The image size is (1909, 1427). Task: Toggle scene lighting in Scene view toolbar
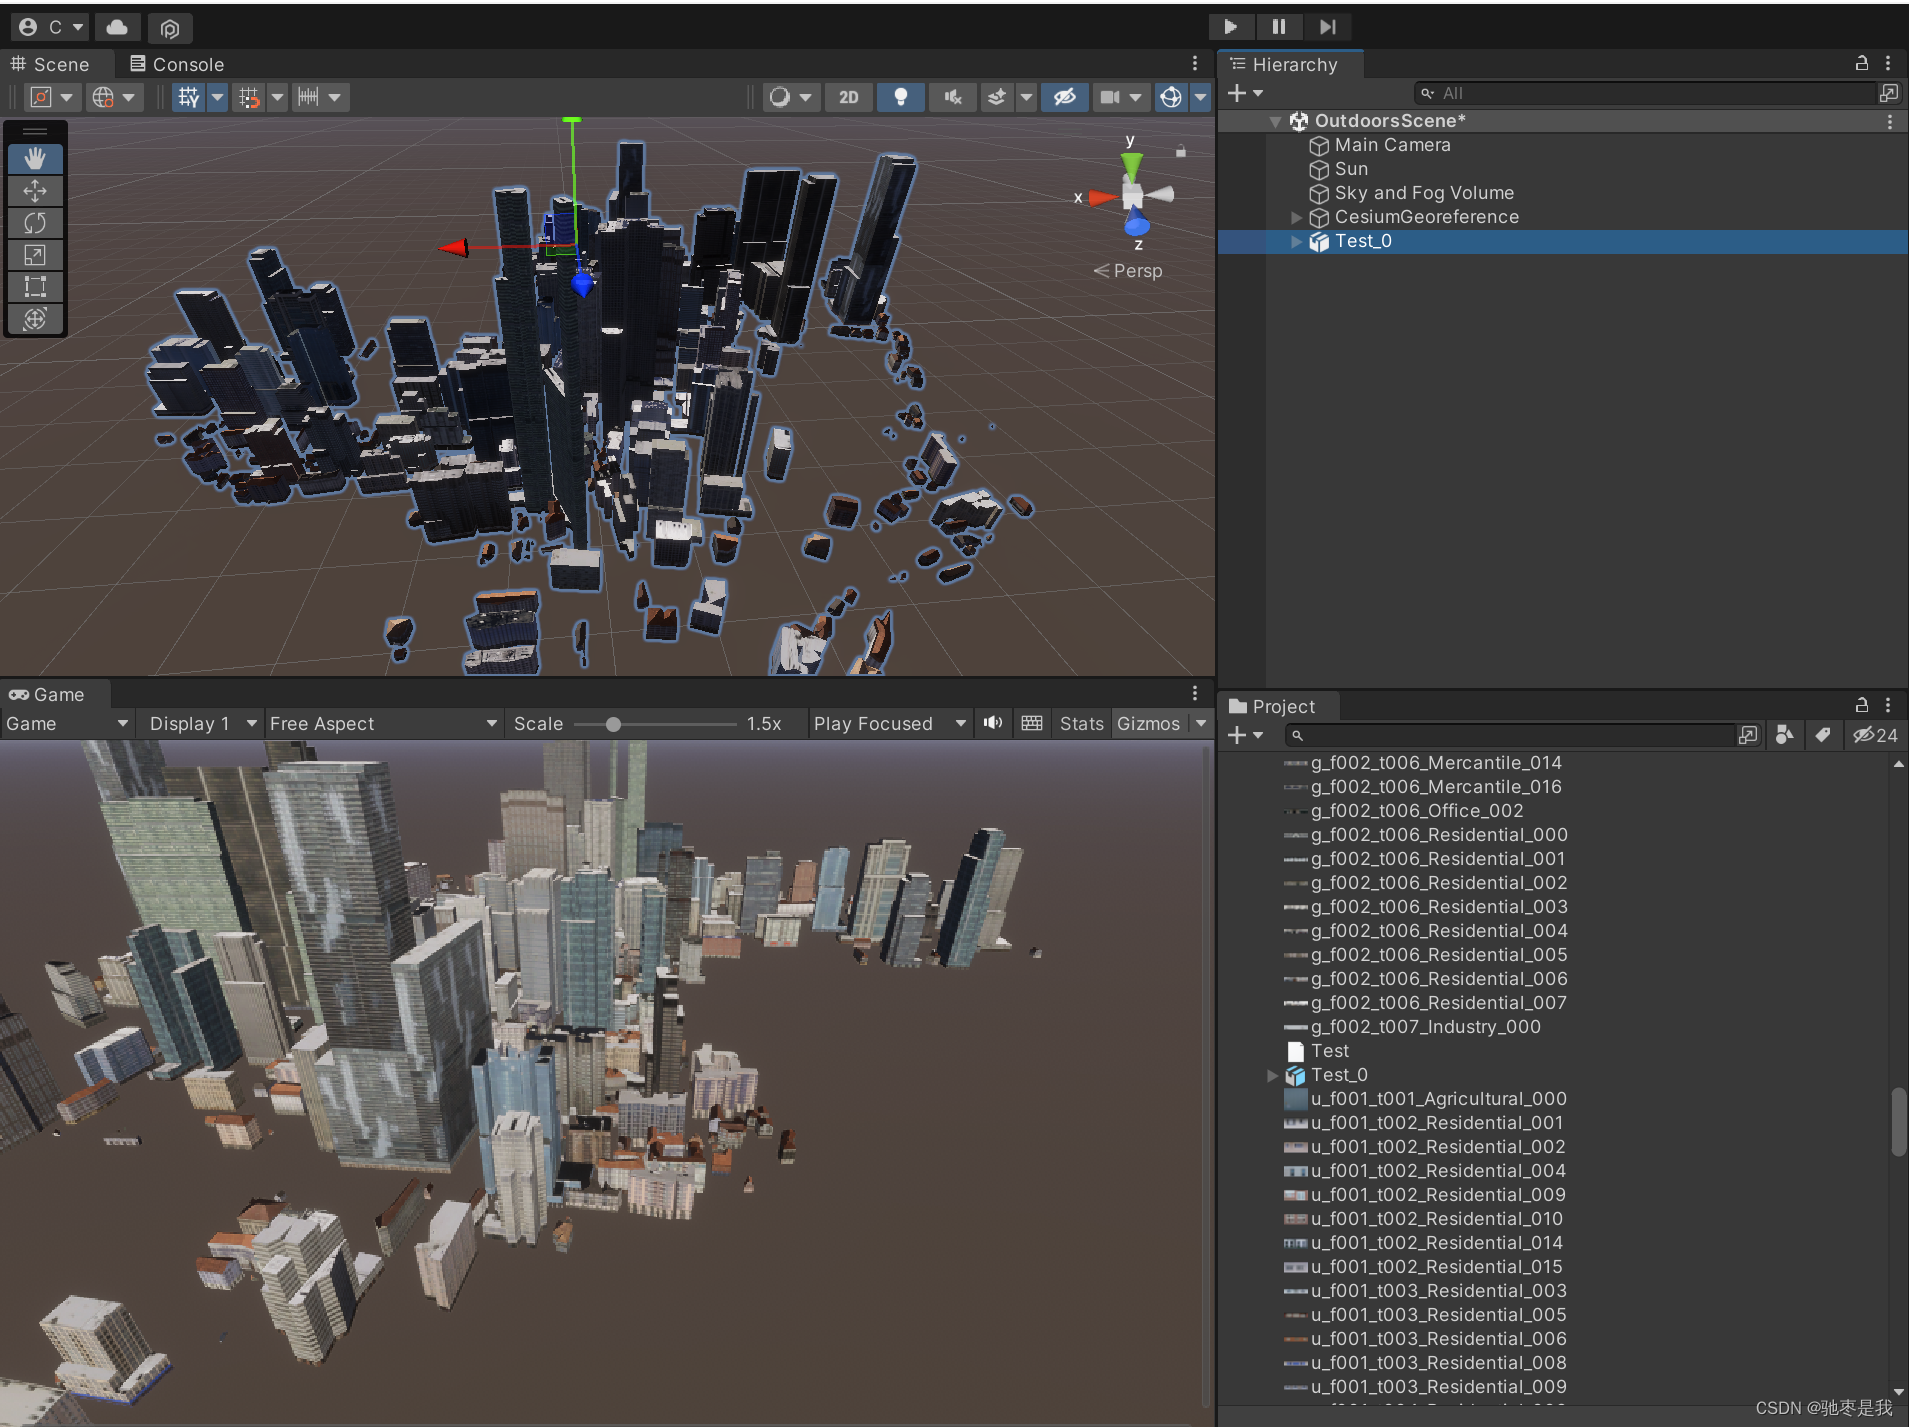[899, 96]
